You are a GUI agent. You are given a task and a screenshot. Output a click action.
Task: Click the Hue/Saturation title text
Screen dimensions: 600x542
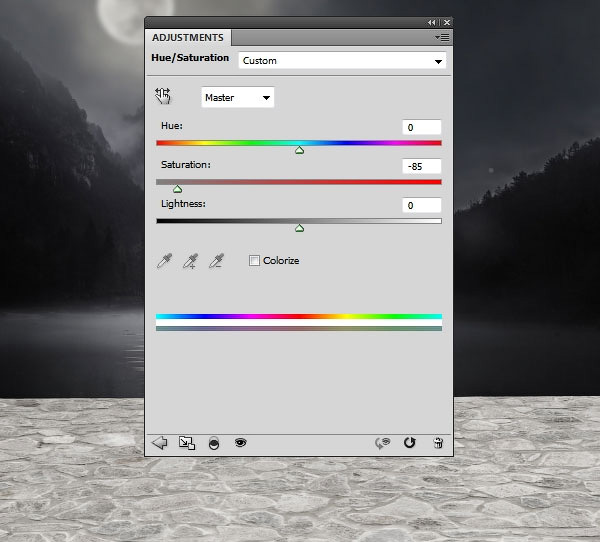coord(190,58)
